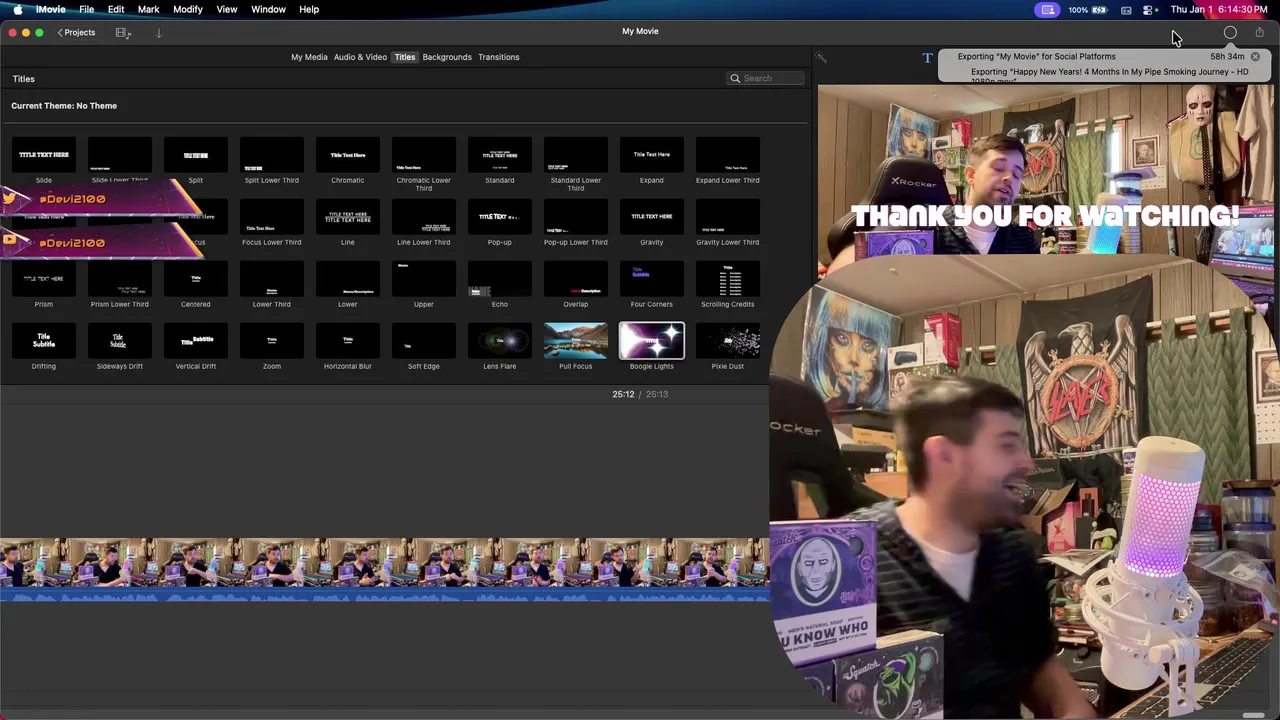This screenshot has width=1280, height=720.
Task: Cancel the export with the X button
Action: 1255,57
